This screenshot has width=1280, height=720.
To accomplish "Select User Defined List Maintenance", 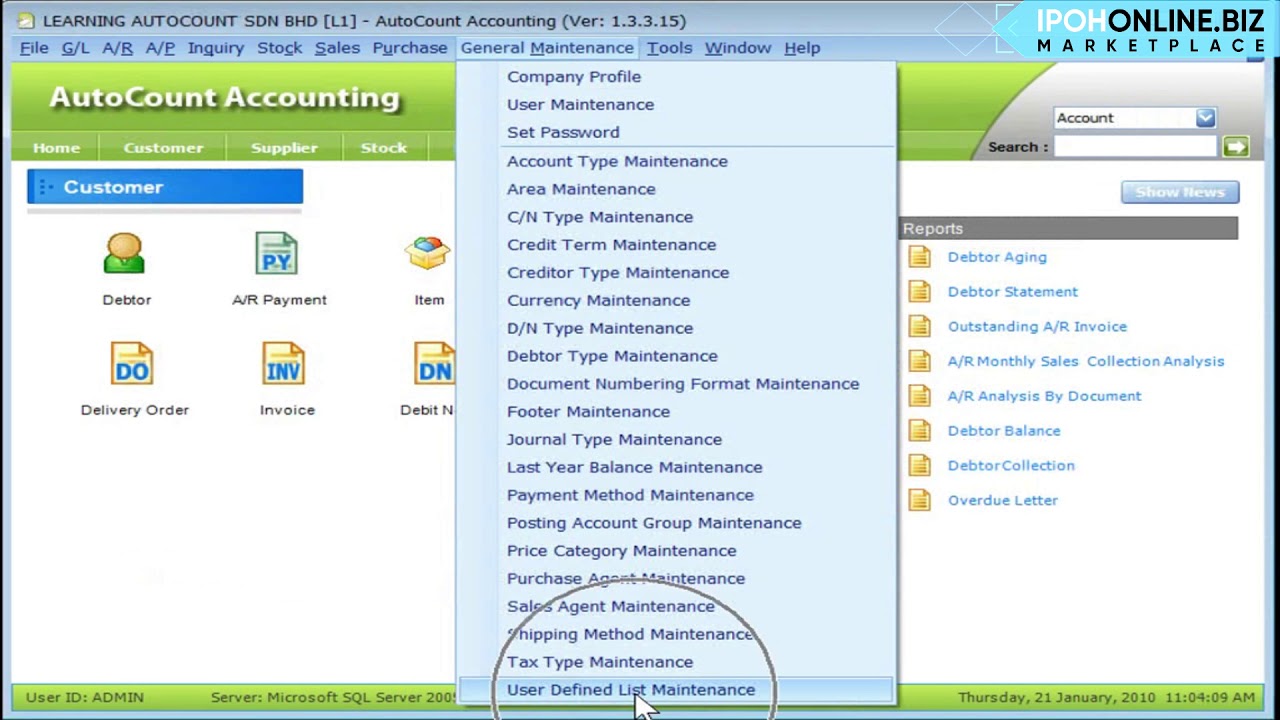I will [x=676, y=690].
